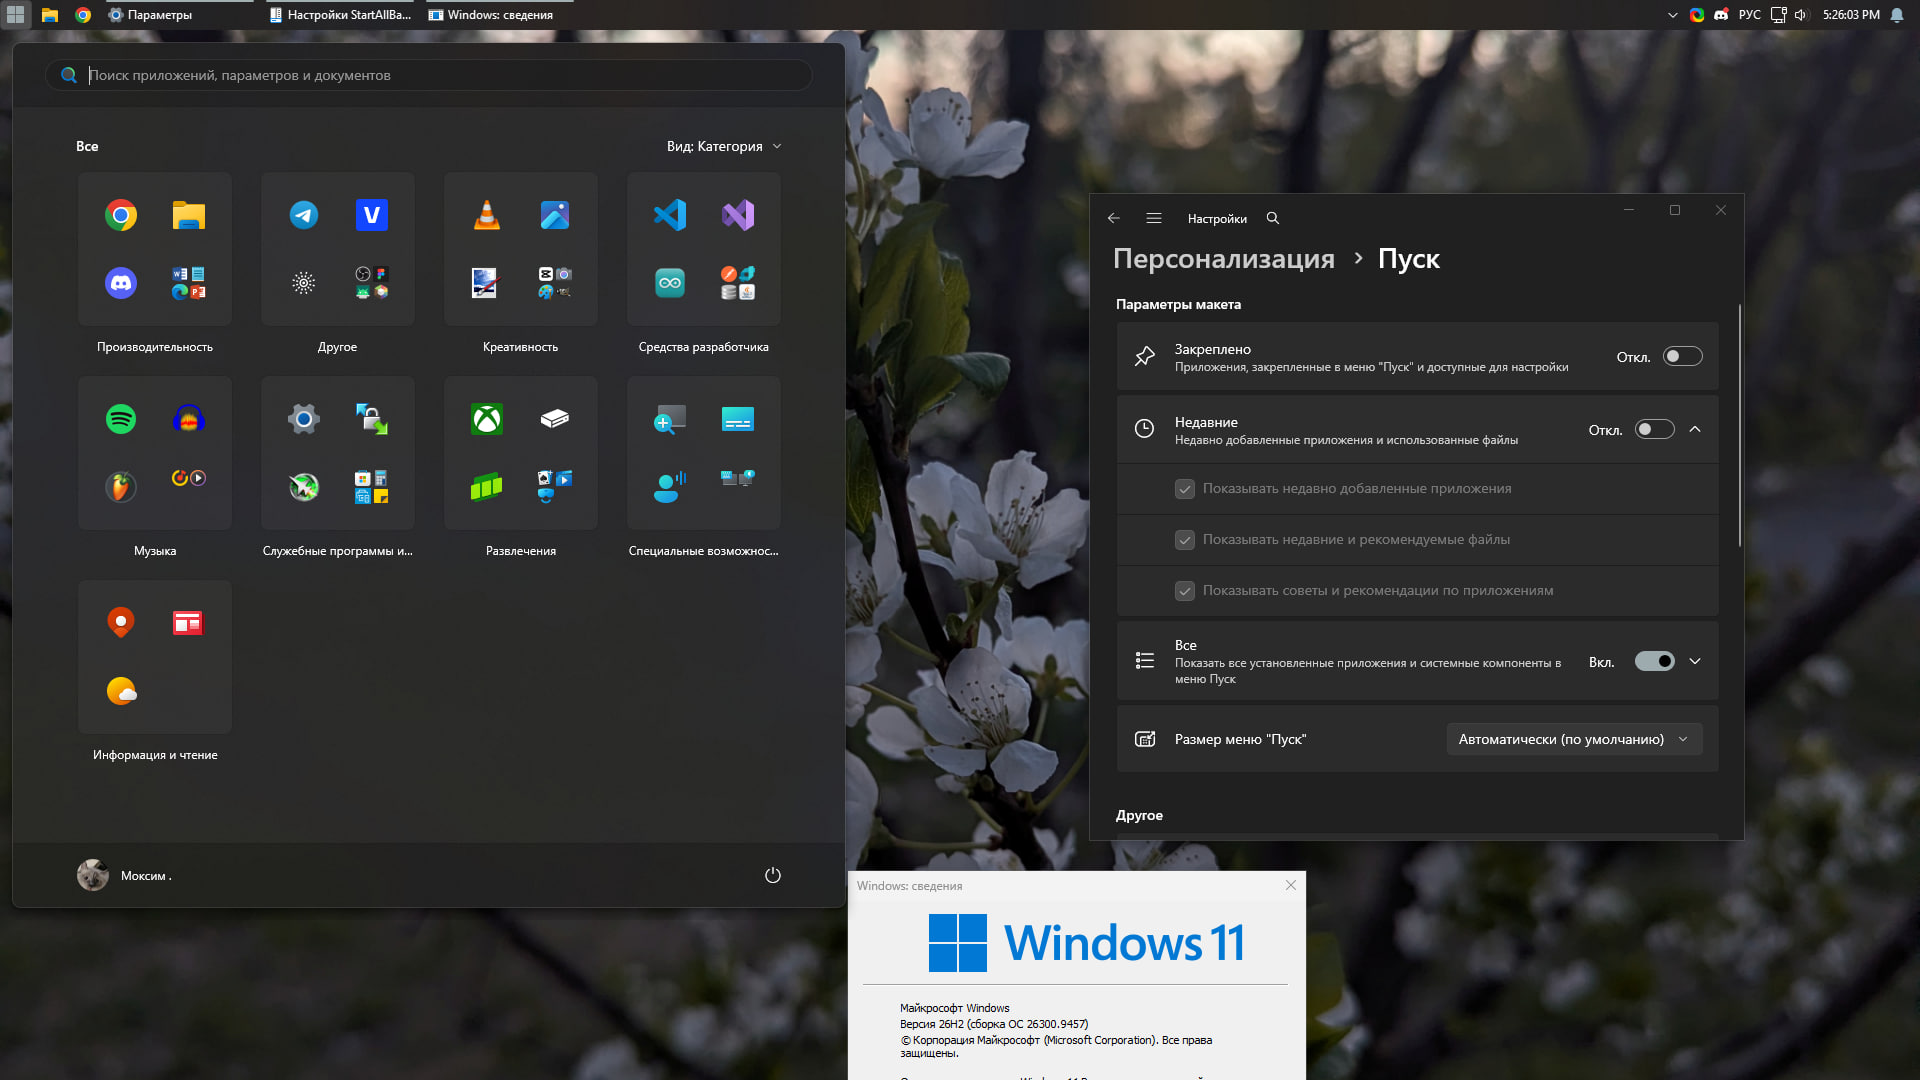
Task: Launch Telegram from the Другое category
Action: point(304,215)
